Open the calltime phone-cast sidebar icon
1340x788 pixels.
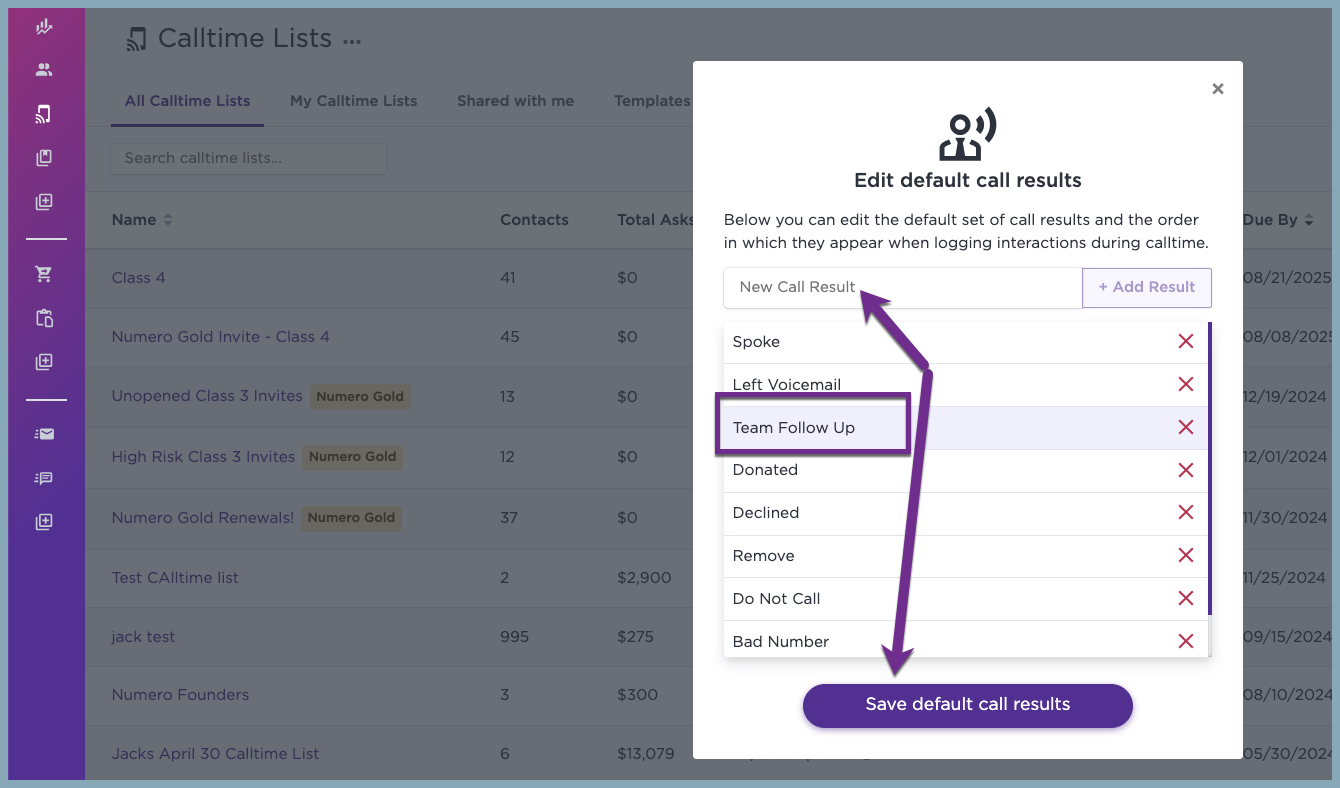pyautogui.click(x=43, y=114)
